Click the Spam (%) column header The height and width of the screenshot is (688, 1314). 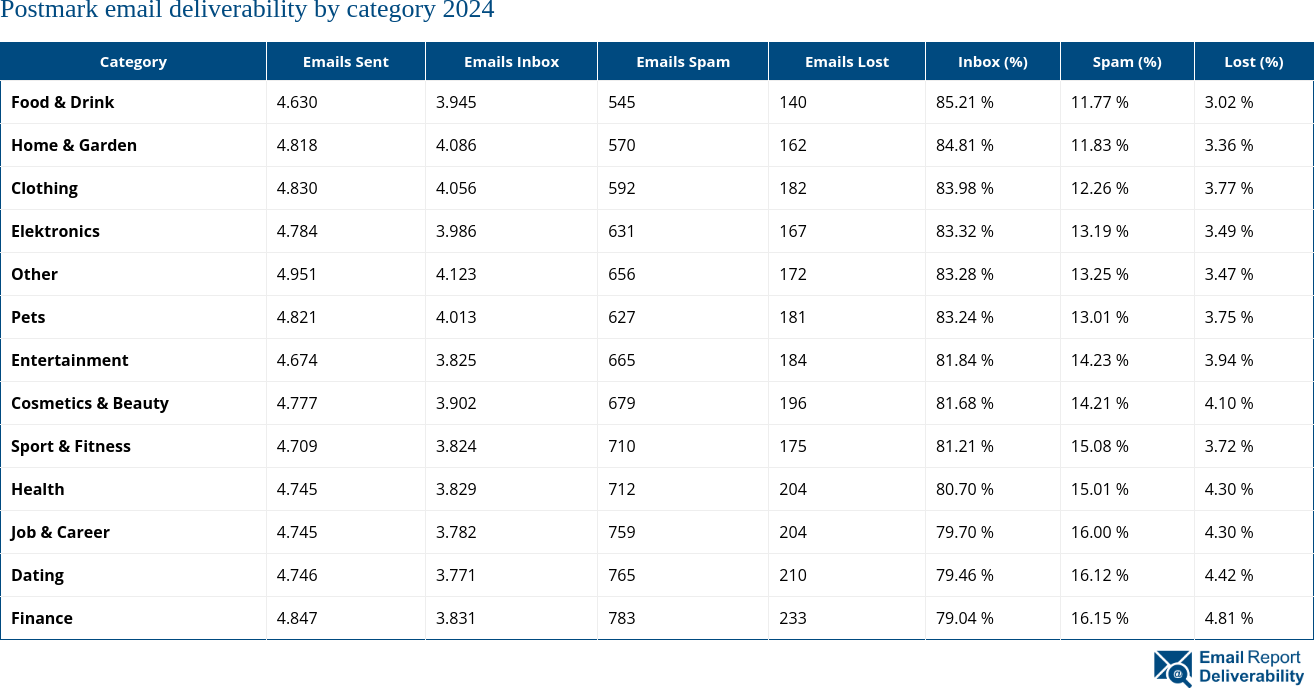click(1126, 61)
